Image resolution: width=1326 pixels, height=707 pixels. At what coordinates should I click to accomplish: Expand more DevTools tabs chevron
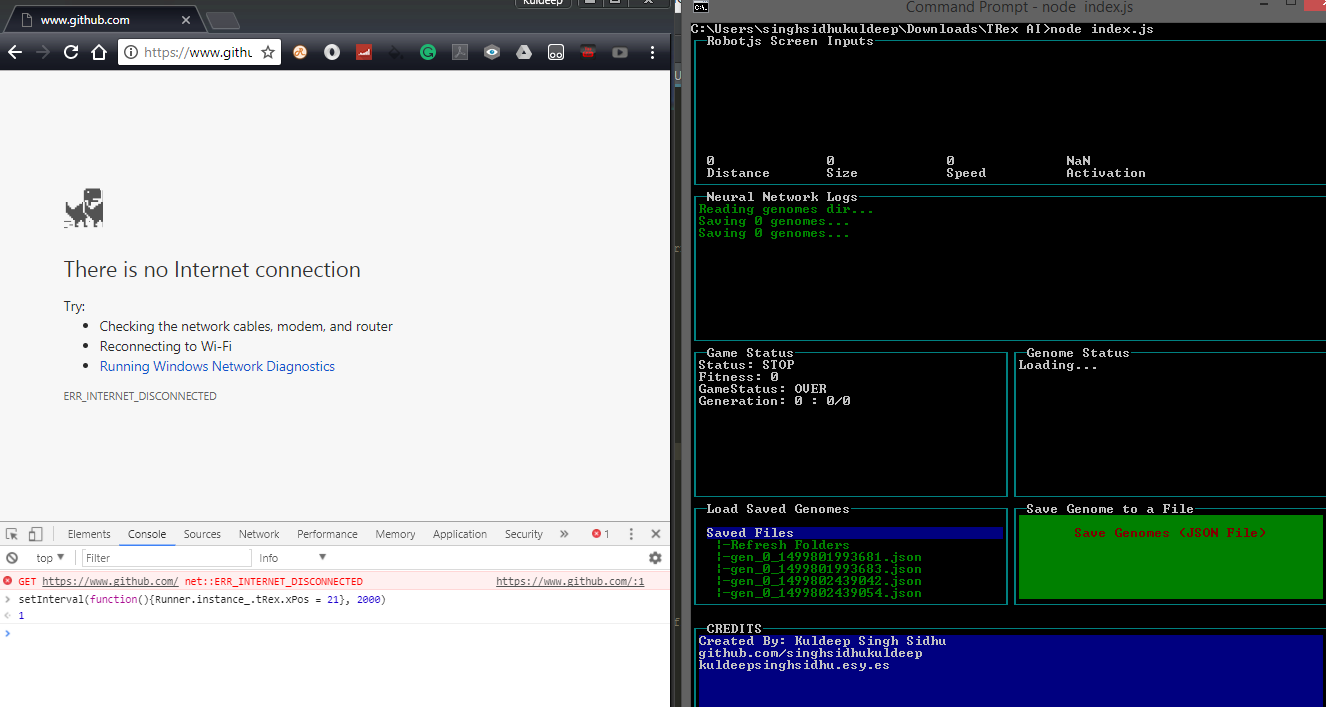pos(564,534)
